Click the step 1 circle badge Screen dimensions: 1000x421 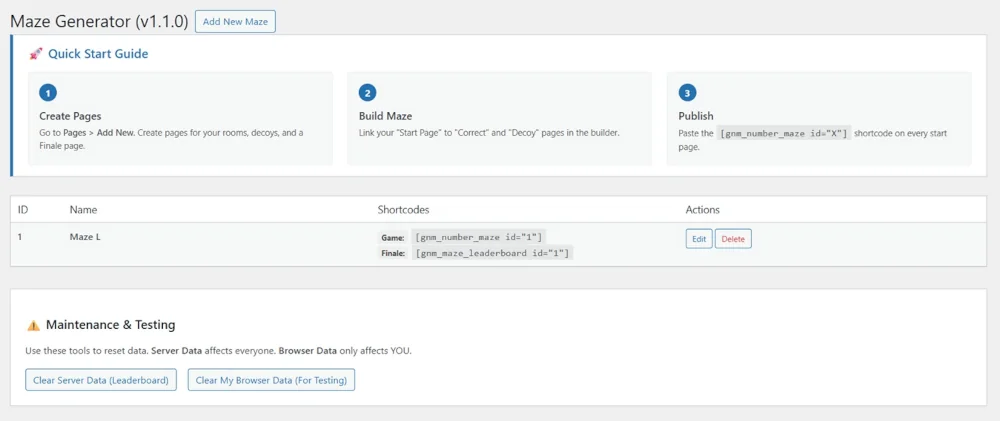[48, 93]
